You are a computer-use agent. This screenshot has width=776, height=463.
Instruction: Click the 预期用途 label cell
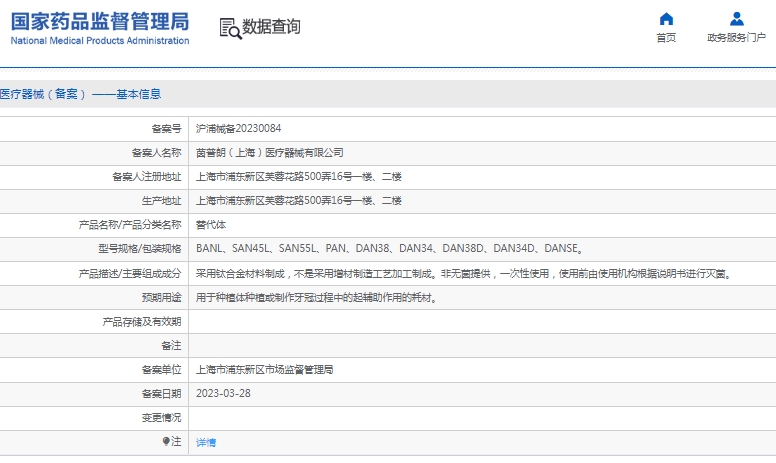[x=161, y=297]
